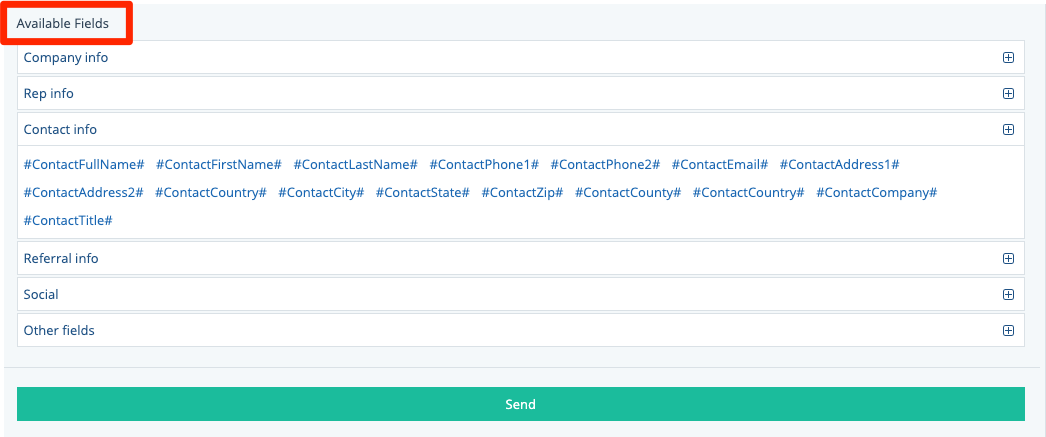Open the Company info accordion header
The height and width of the screenshot is (437, 1046).
(66, 58)
